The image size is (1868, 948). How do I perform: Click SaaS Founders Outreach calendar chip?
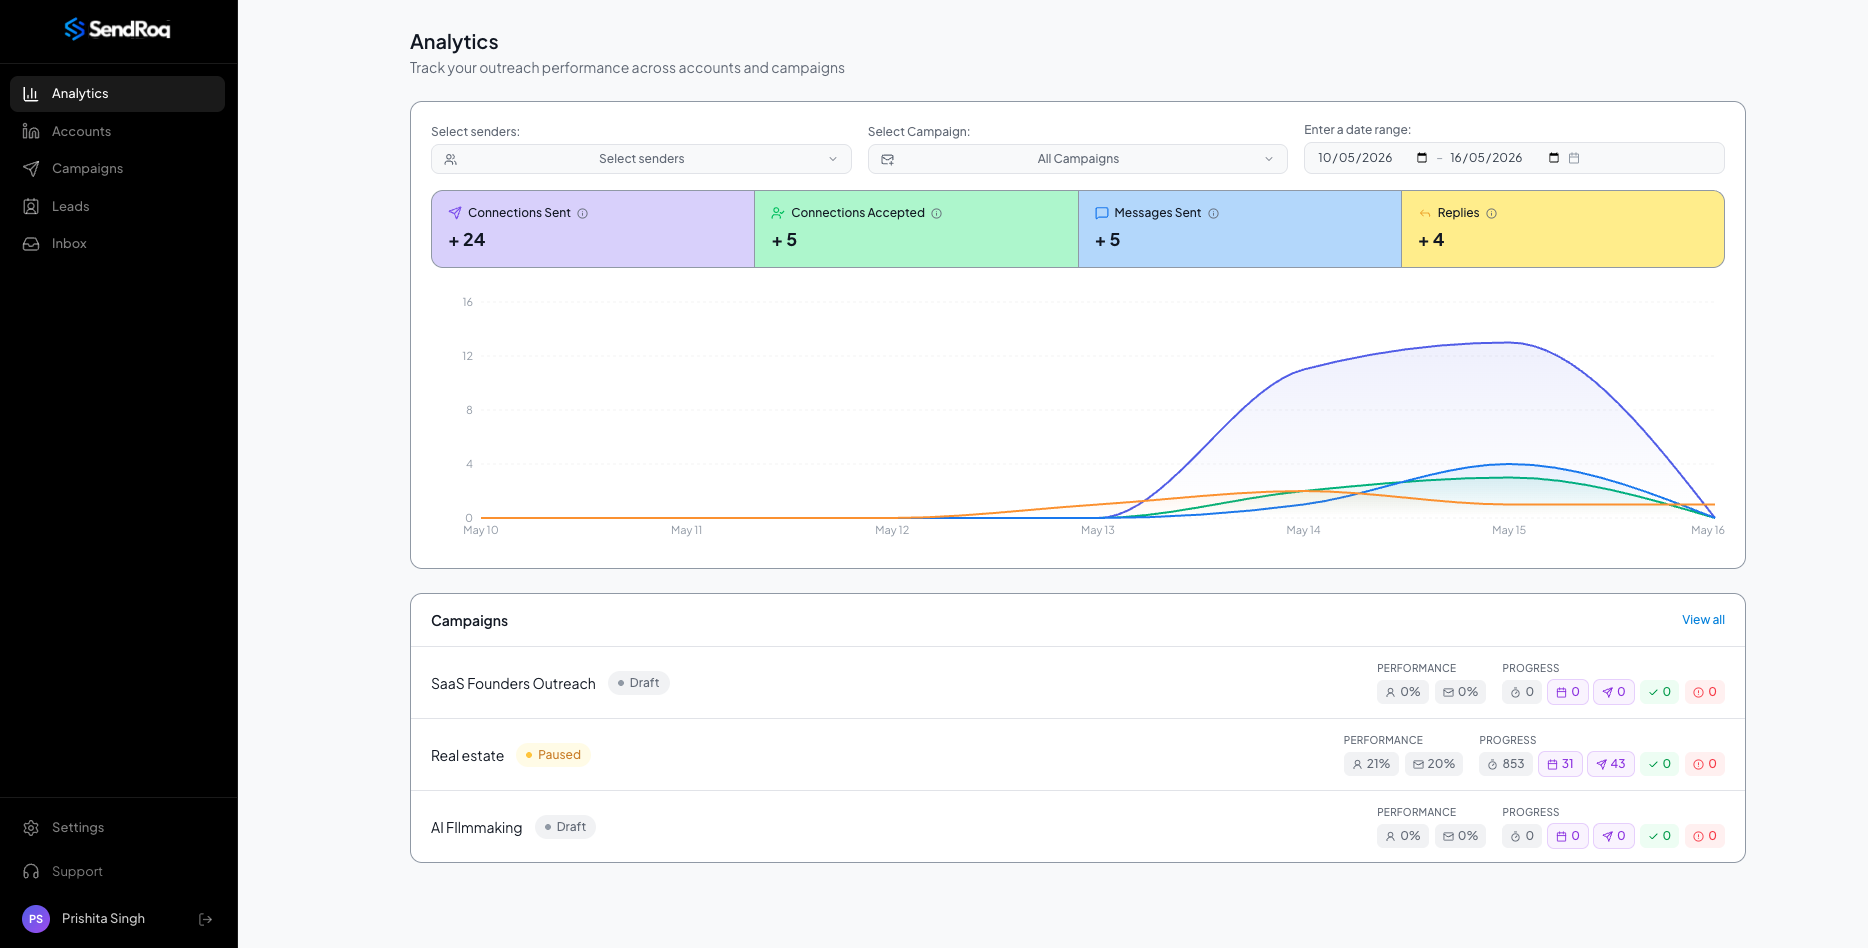click(x=1568, y=692)
